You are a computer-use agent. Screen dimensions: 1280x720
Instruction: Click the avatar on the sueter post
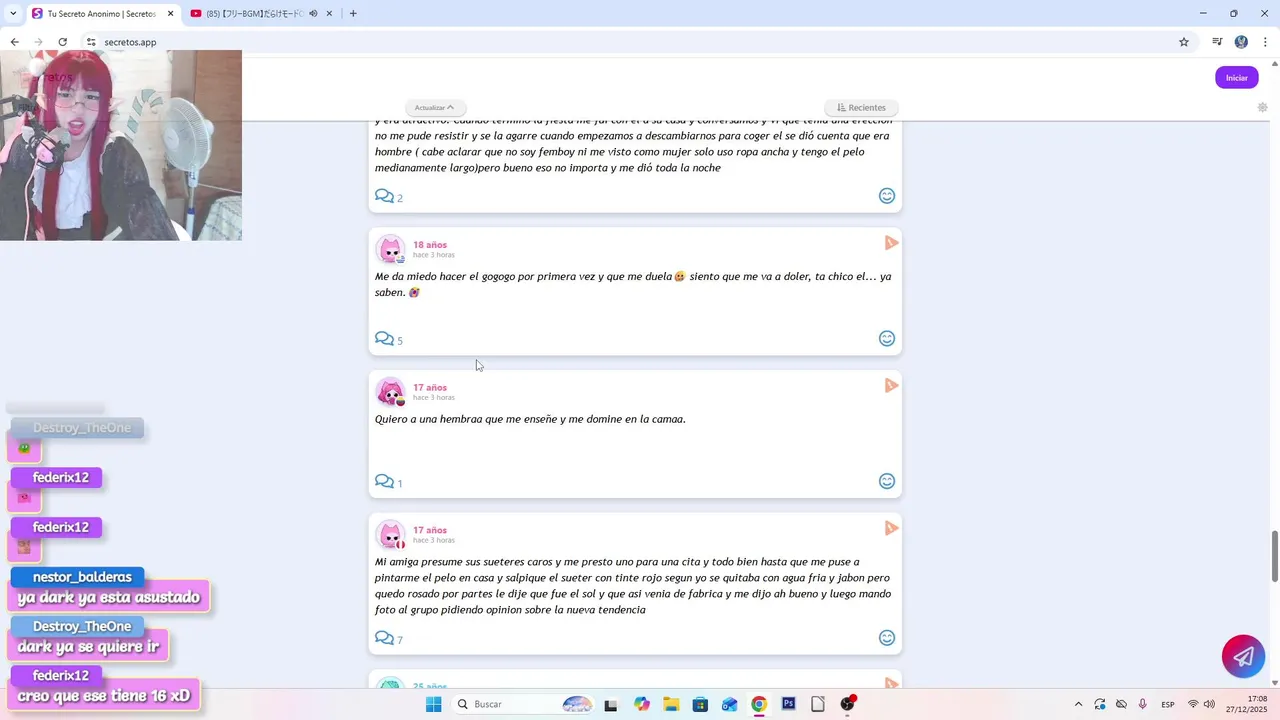390,535
